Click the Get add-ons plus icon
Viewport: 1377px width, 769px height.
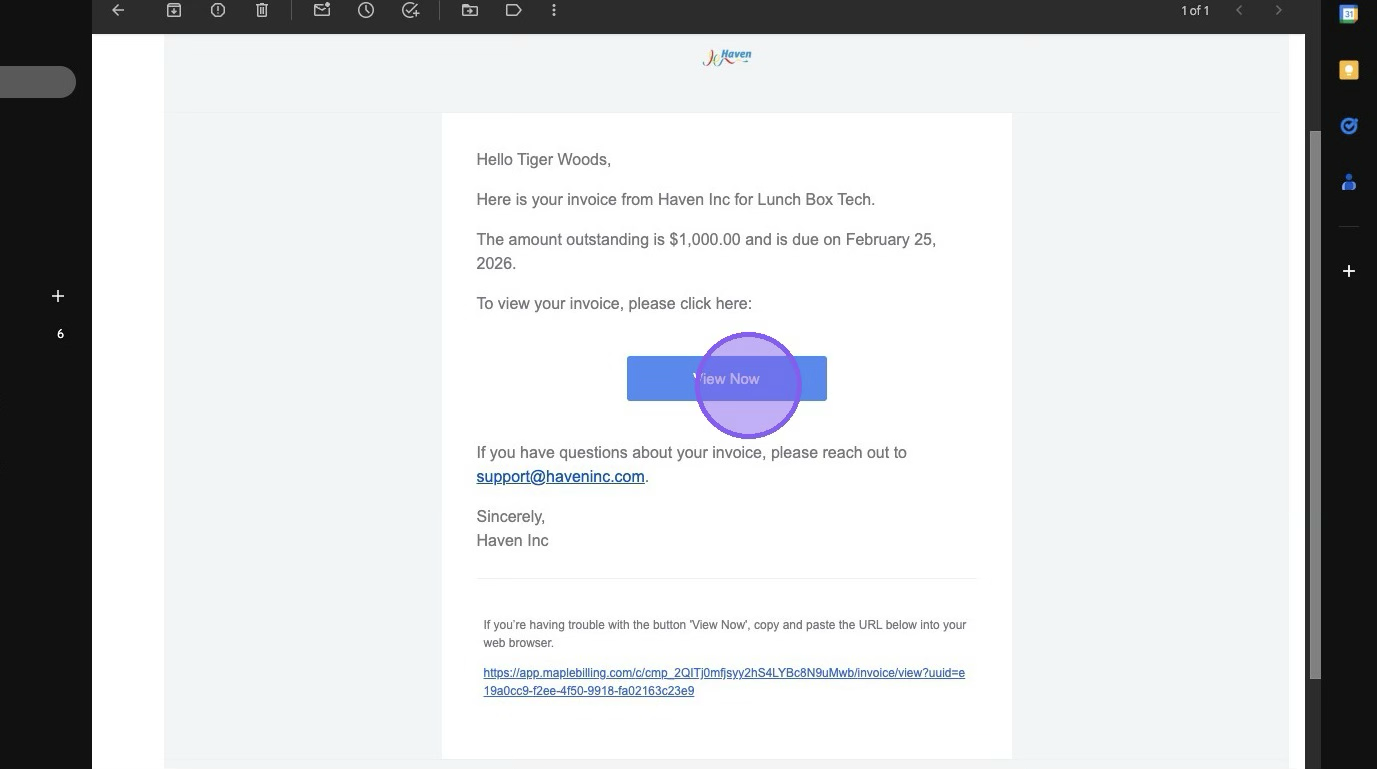click(x=1348, y=271)
